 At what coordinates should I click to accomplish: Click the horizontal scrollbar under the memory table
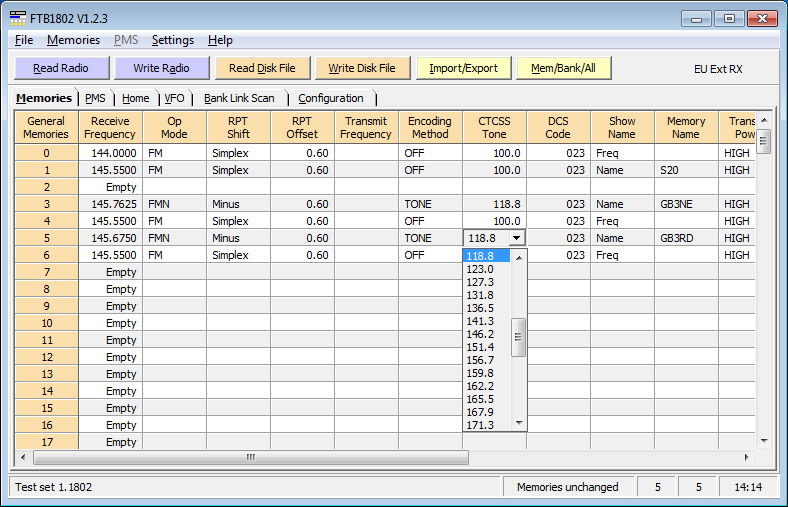pos(250,458)
